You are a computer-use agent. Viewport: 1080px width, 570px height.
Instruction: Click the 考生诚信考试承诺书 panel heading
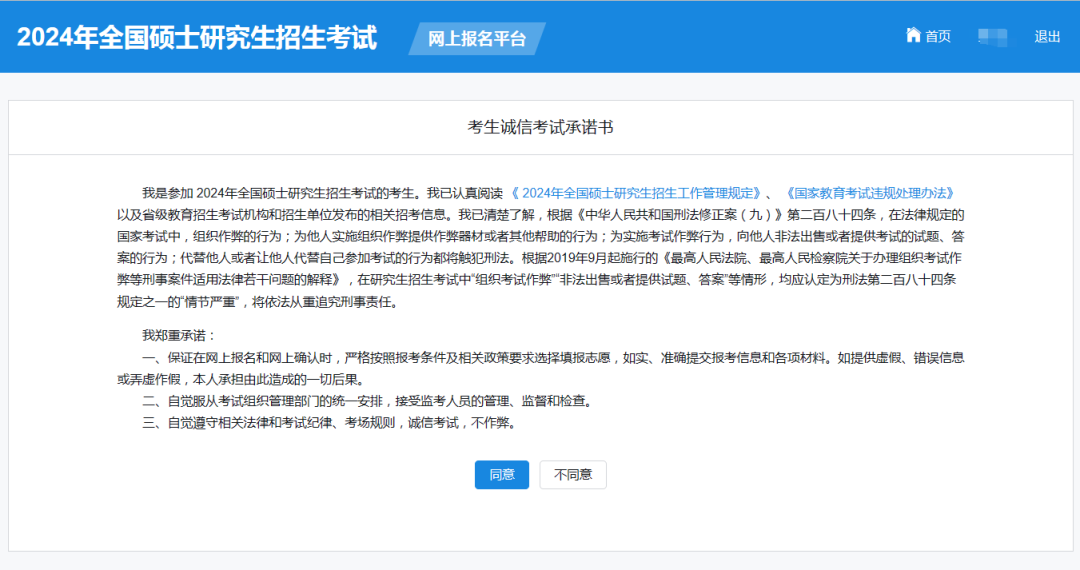(x=540, y=127)
